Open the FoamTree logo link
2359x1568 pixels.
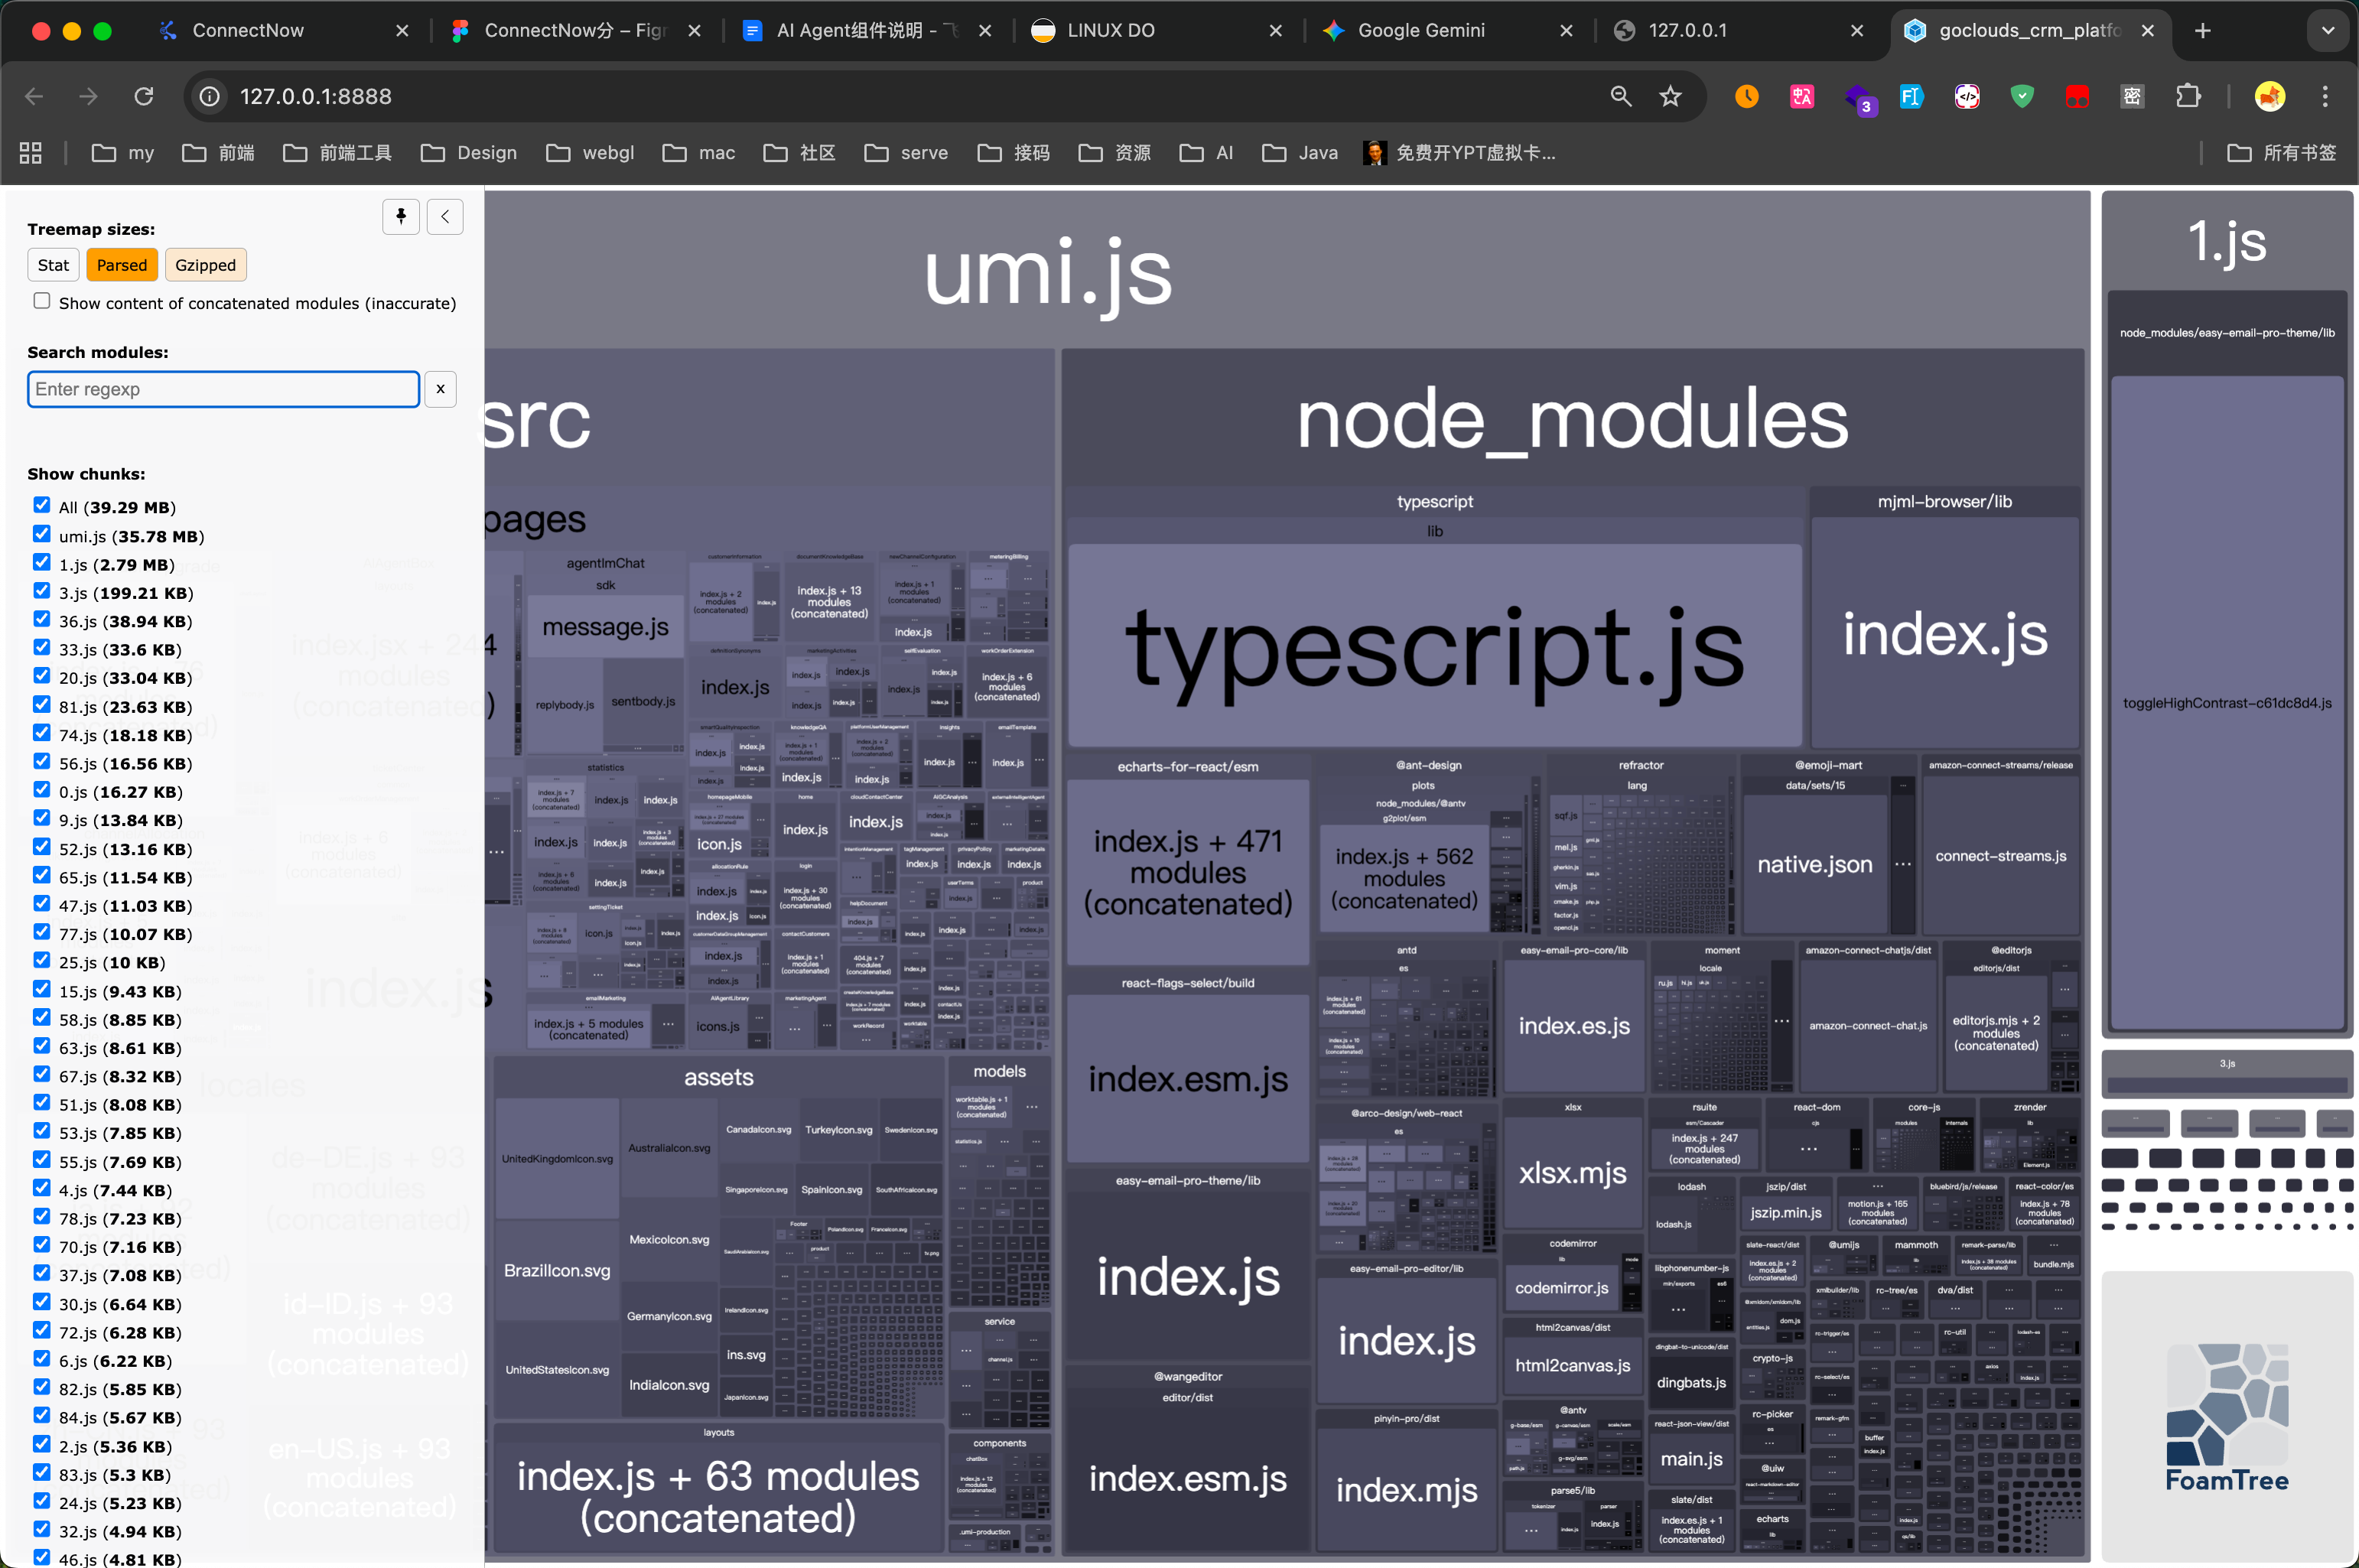(2227, 1416)
